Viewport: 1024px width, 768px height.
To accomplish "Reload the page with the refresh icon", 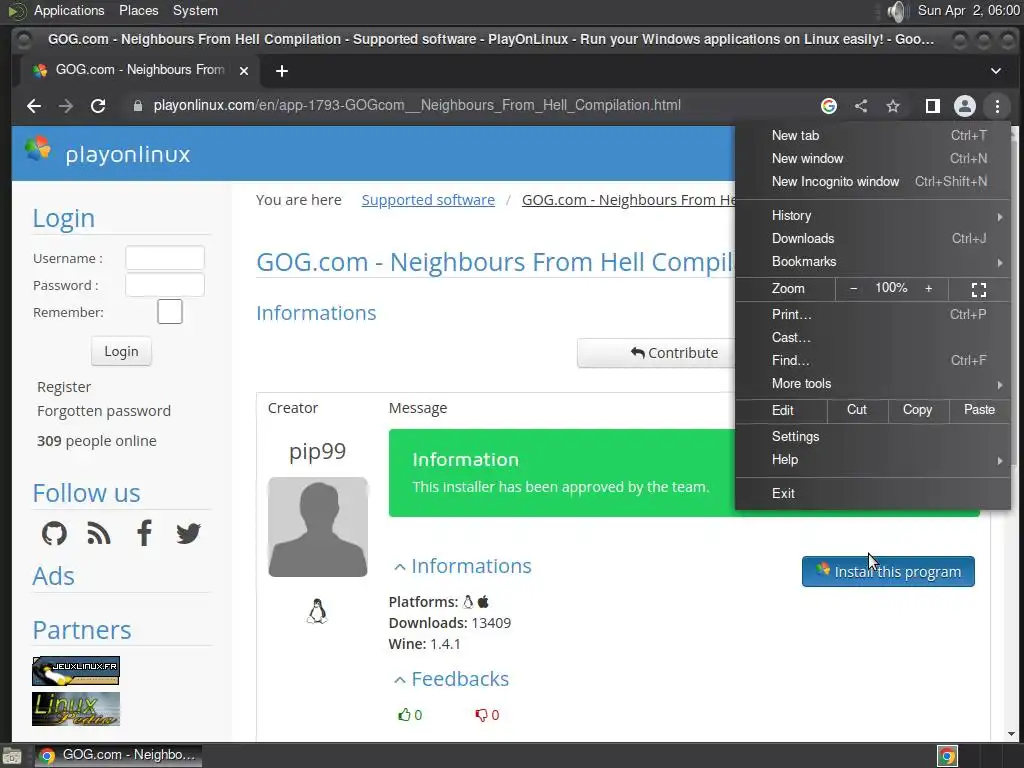I will (x=98, y=106).
